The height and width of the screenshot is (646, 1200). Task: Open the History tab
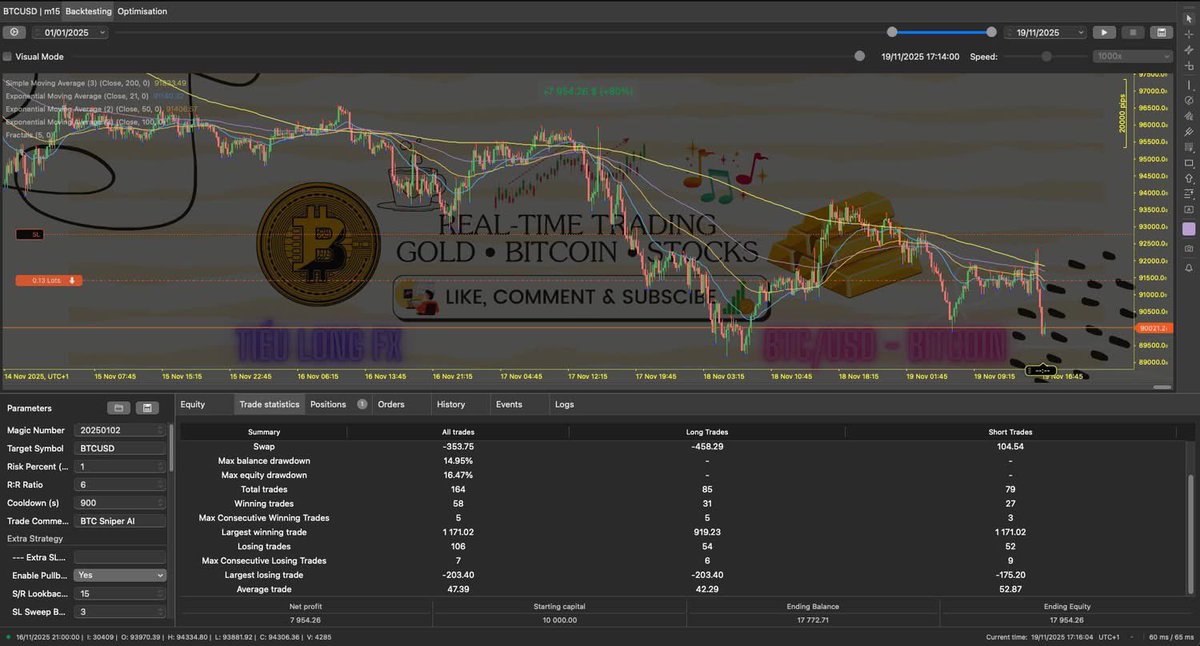[451, 405]
